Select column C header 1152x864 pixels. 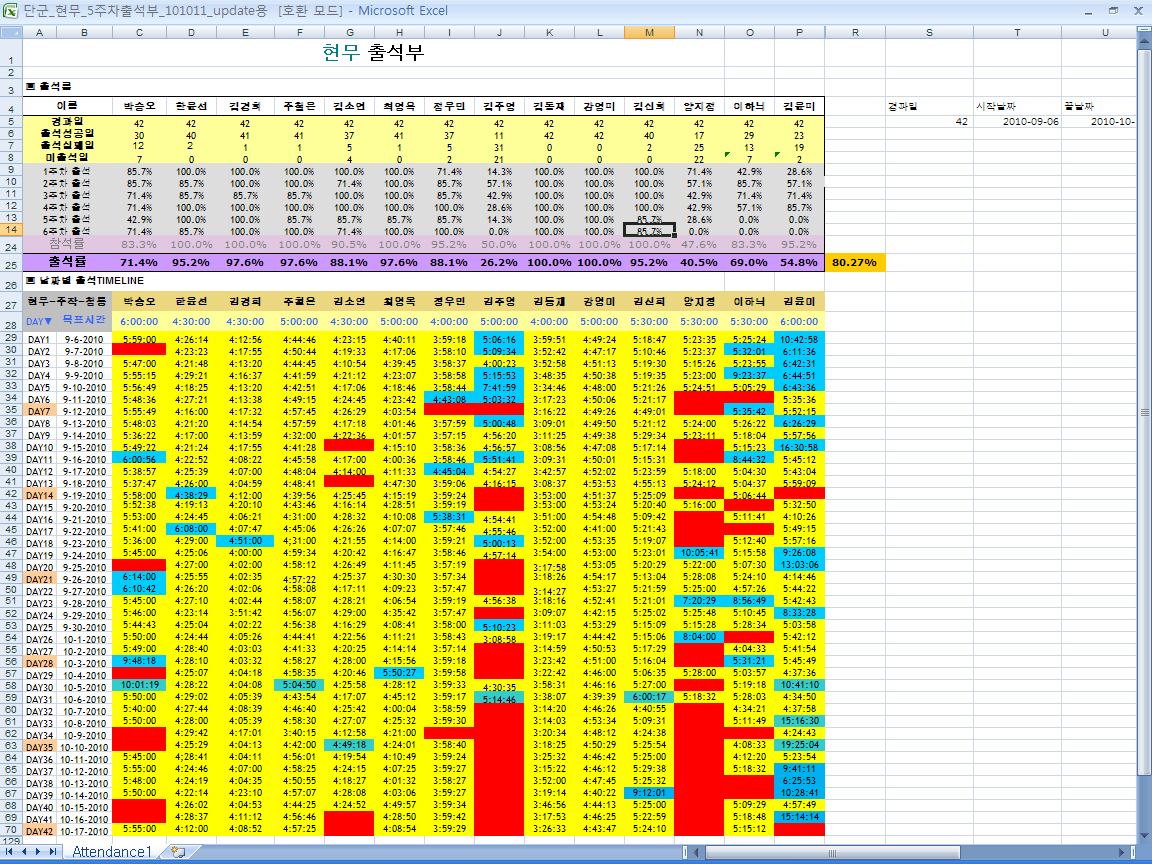(x=140, y=32)
